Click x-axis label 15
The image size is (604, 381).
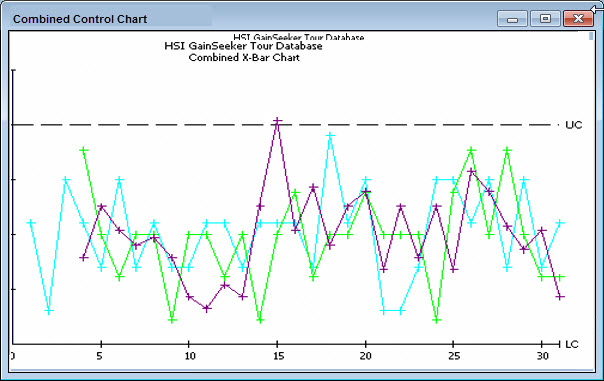278,356
